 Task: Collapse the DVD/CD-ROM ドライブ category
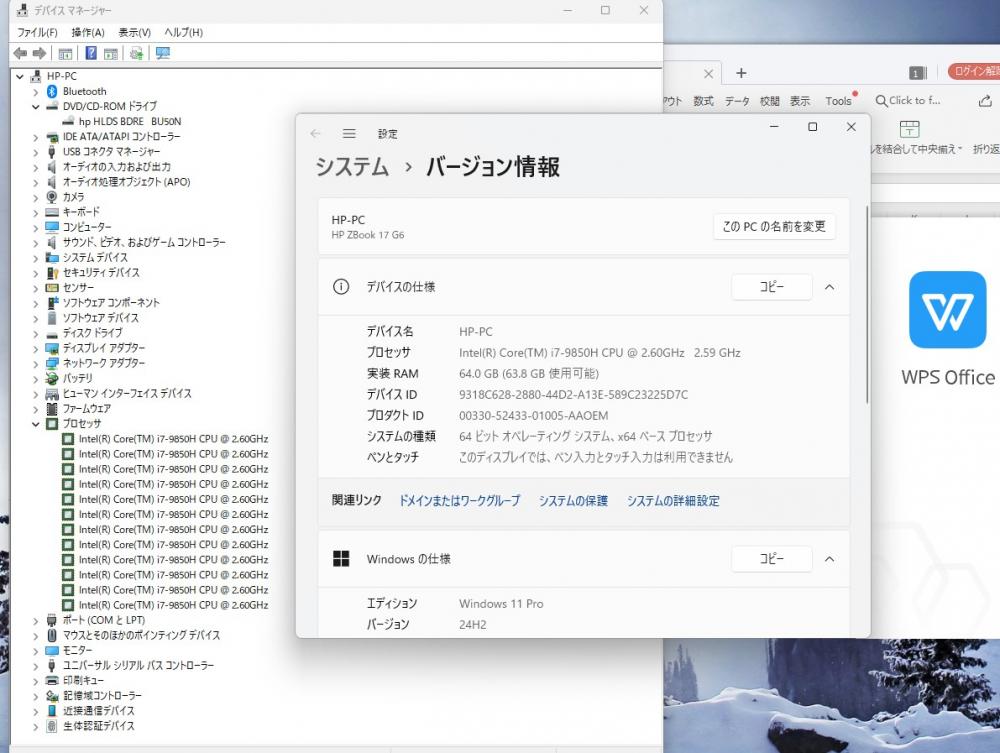(36, 106)
